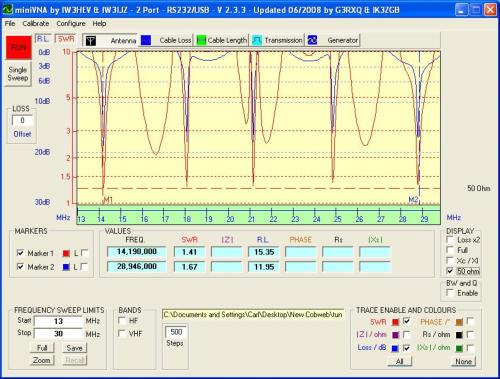Enable the Loss x2 display checkbox

[x=450, y=240]
